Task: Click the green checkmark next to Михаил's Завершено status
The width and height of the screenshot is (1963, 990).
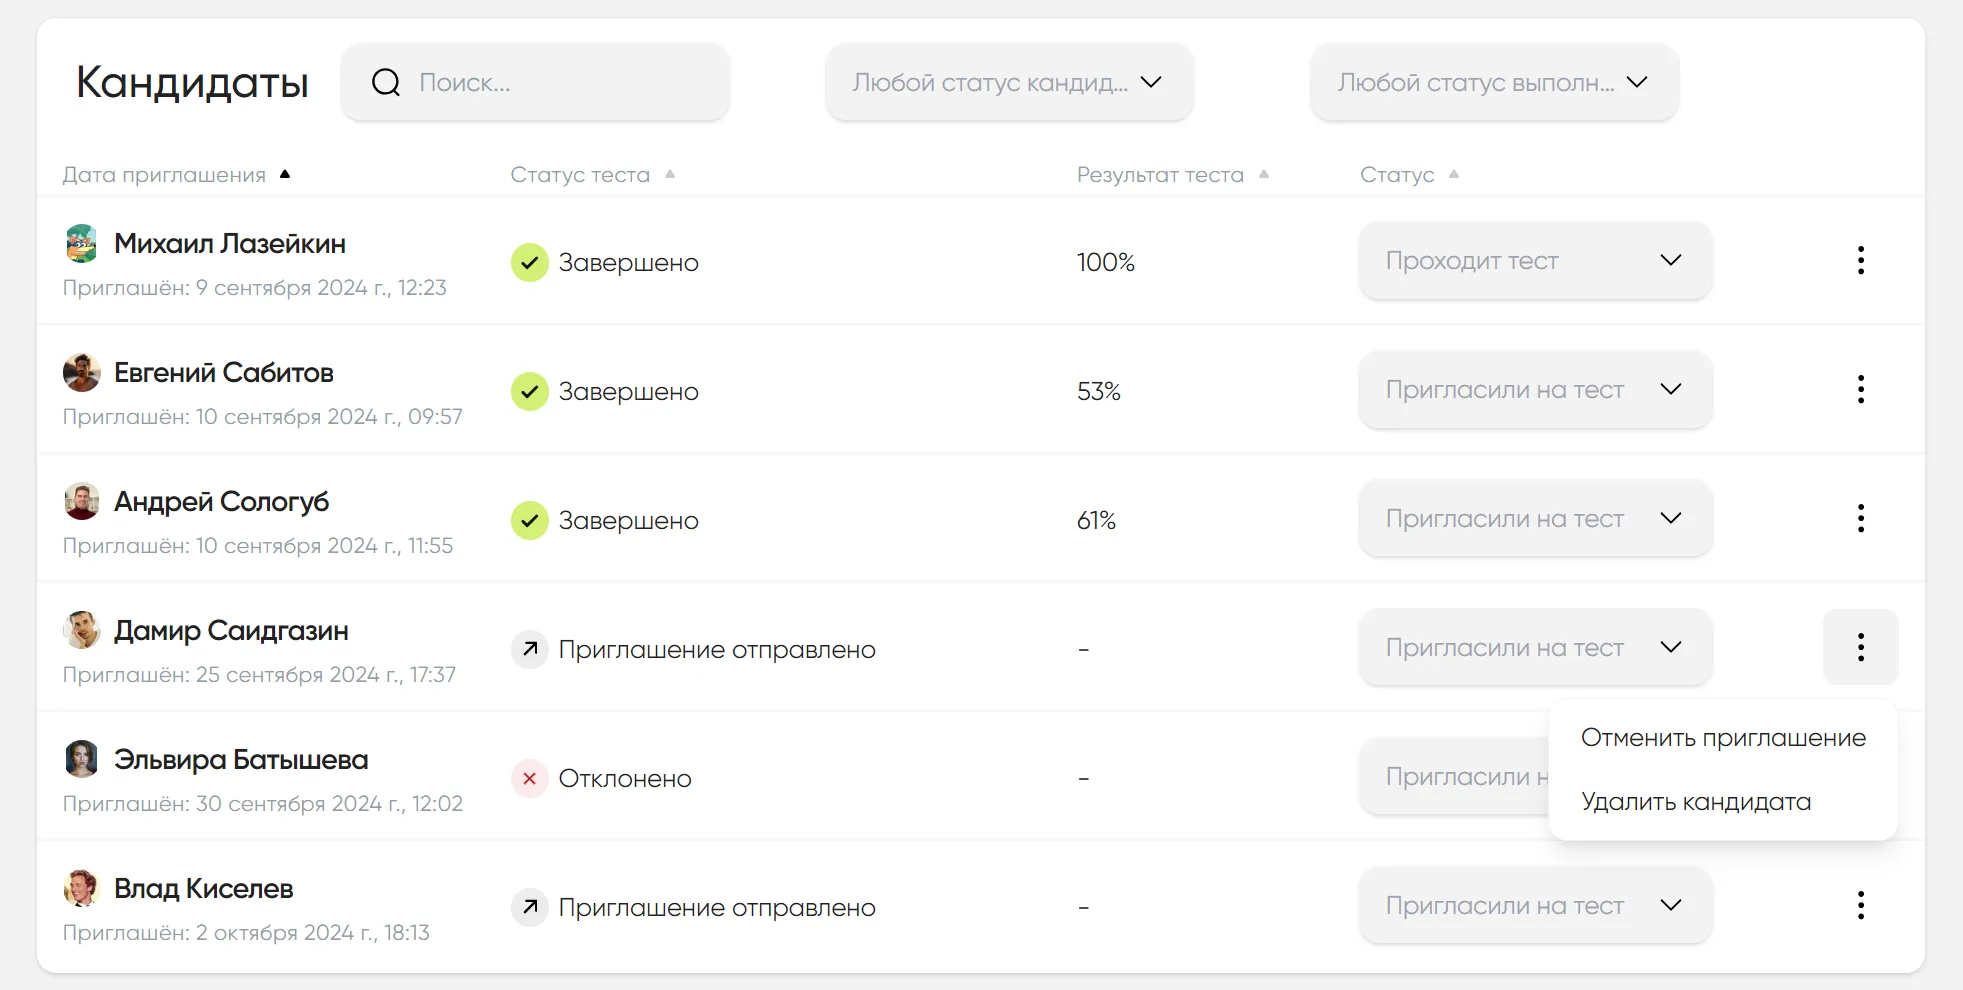Action: click(529, 262)
